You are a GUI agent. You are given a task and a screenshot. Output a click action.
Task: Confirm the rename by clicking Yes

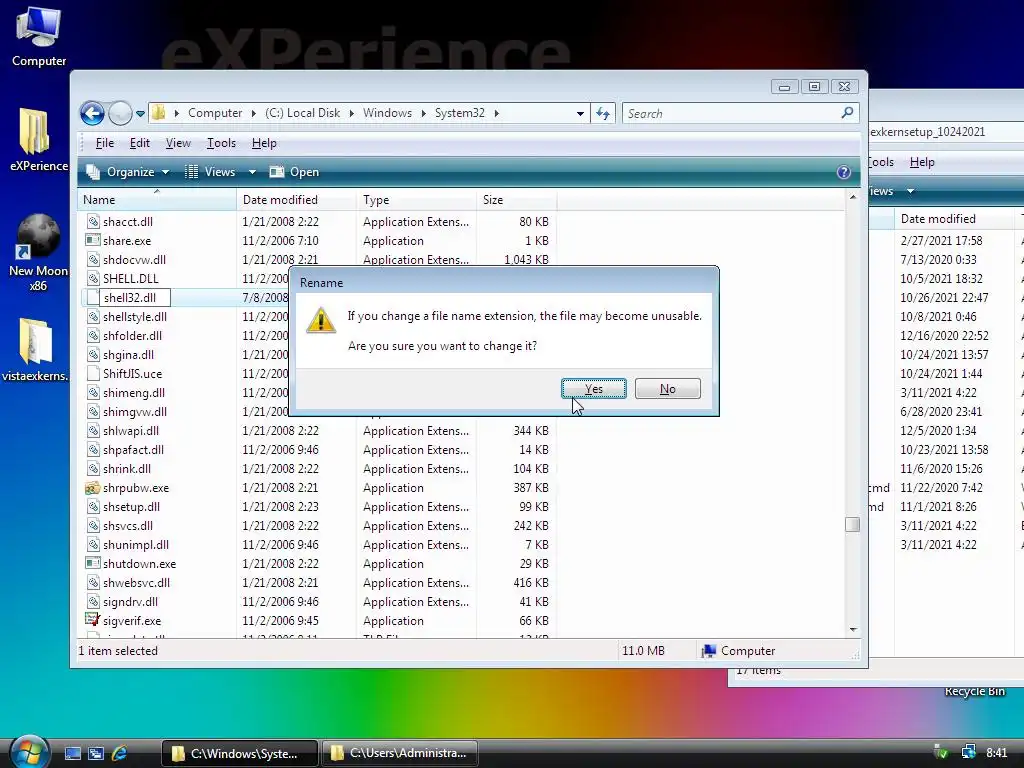594,389
